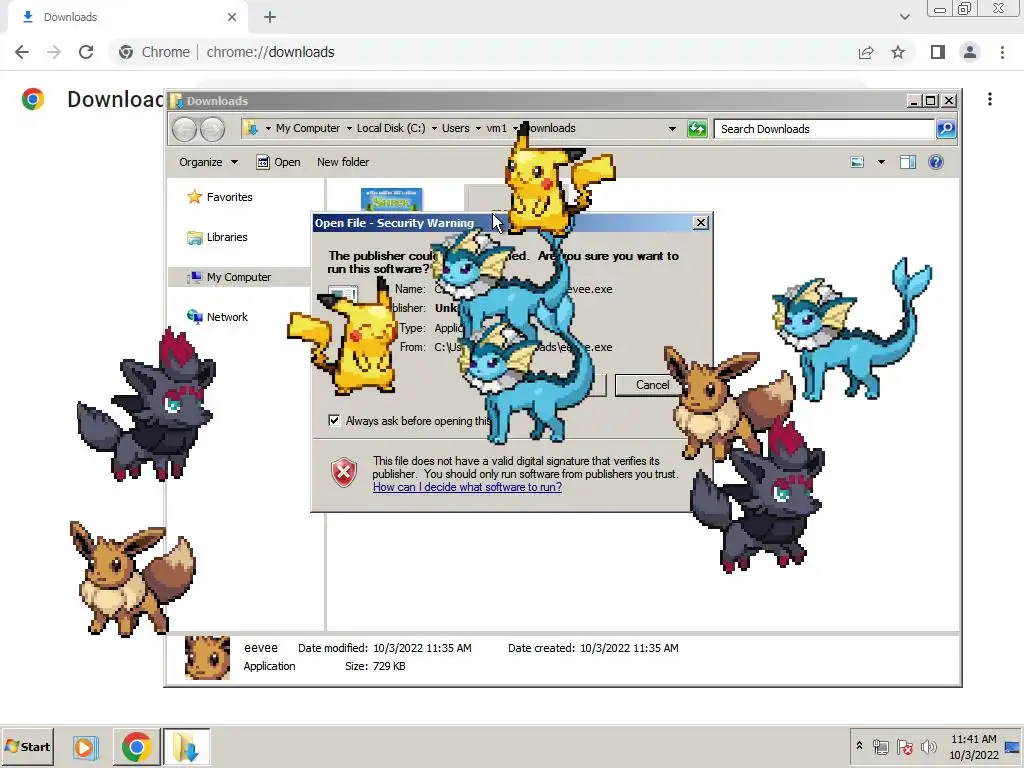The image size is (1024, 768).
Task: Click the Windows Start button
Action: point(27,746)
